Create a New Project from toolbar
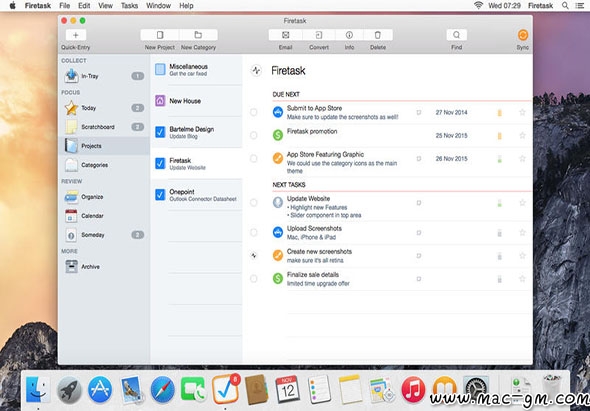The image size is (590, 411). tap(160, 35)
